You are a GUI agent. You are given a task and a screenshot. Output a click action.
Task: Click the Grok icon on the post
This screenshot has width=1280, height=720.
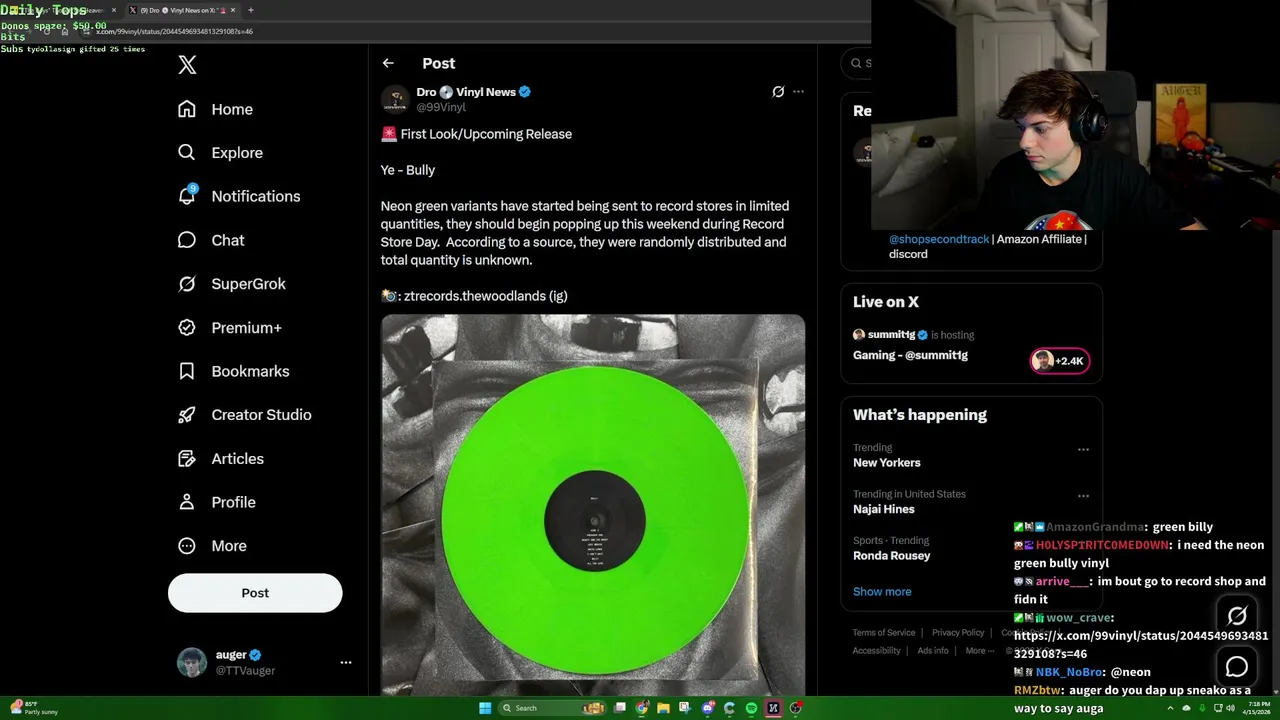(x=778, y=91)
